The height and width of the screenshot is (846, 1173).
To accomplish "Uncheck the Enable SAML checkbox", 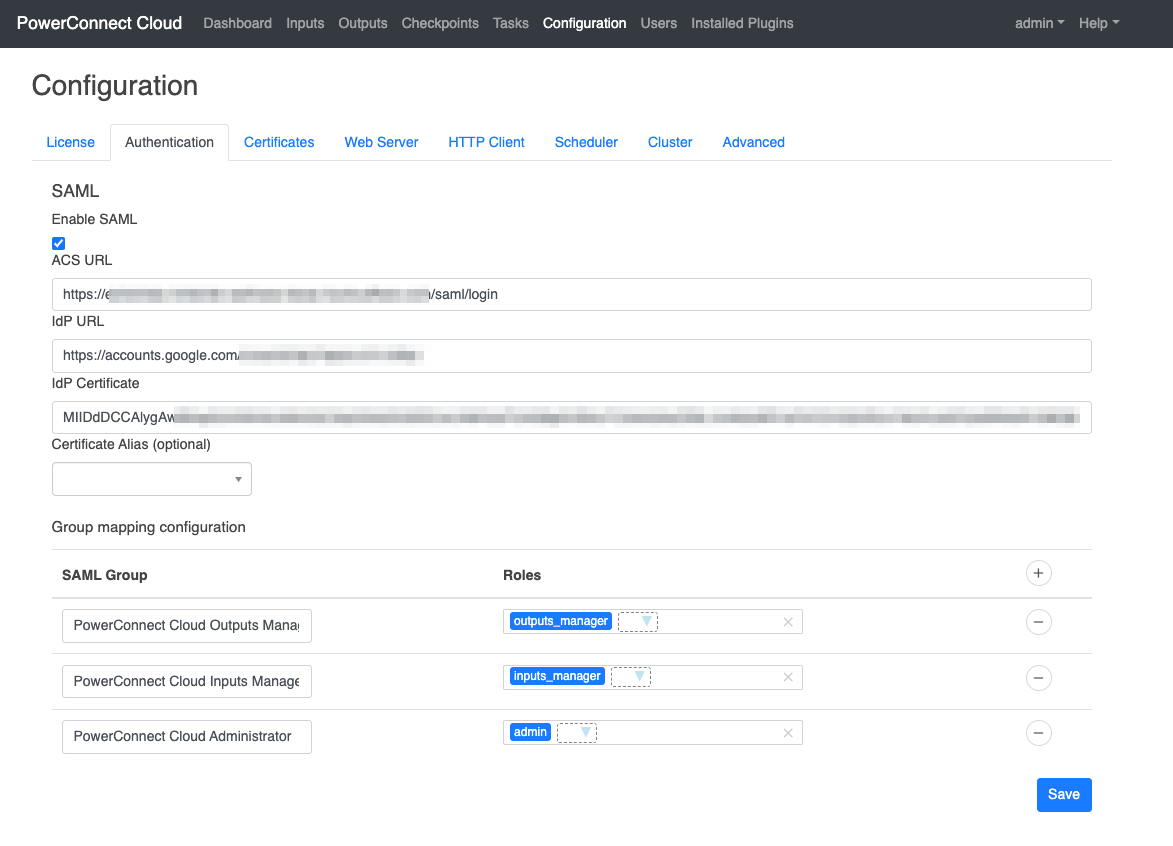I will pos(59,243).
